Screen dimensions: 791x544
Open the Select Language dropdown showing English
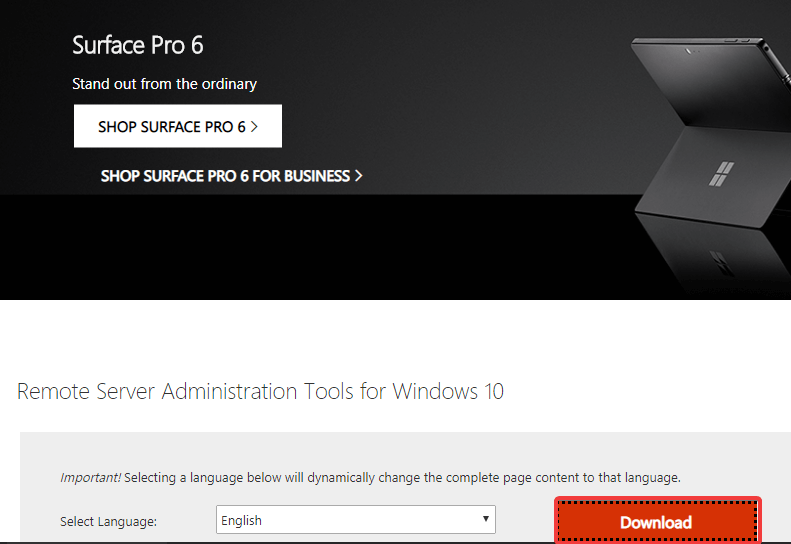tap(356, 519)
